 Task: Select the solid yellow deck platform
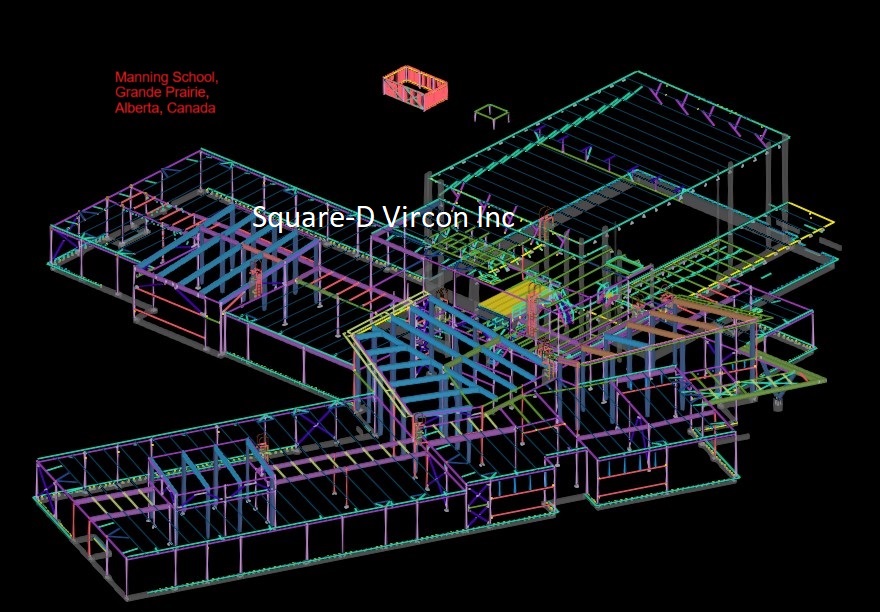click(512, 298)
